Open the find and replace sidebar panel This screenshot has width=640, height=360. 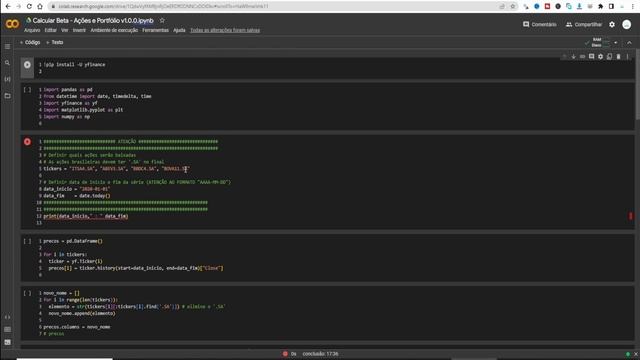coord(7,63)
